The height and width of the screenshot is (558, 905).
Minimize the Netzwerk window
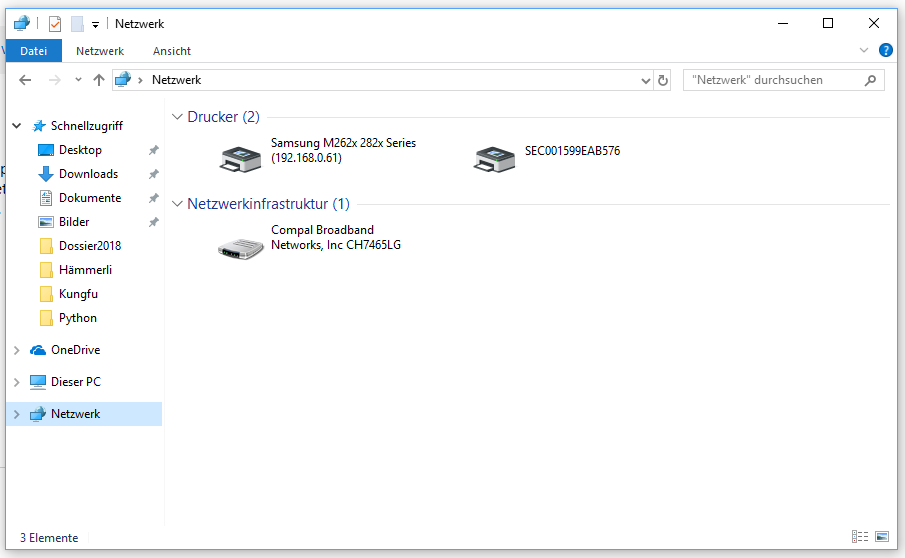783,24
